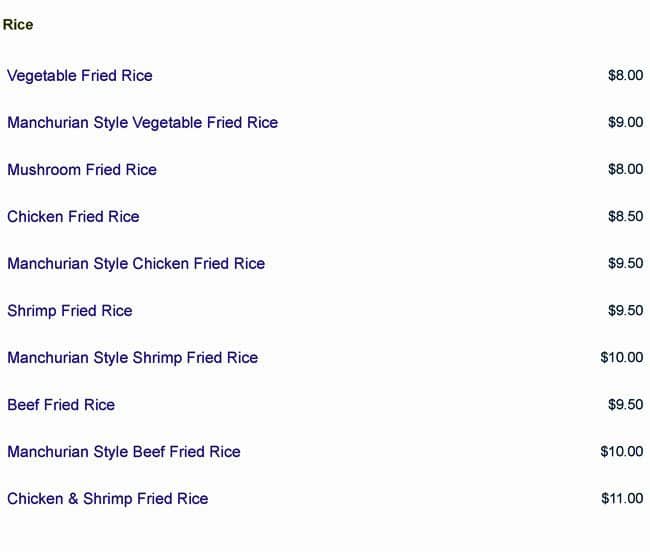Click $9.50 price for Manchurian Chicken Rice
Image resolution: width=650 pixels, height=552 pixels.
tap(625, 263)
